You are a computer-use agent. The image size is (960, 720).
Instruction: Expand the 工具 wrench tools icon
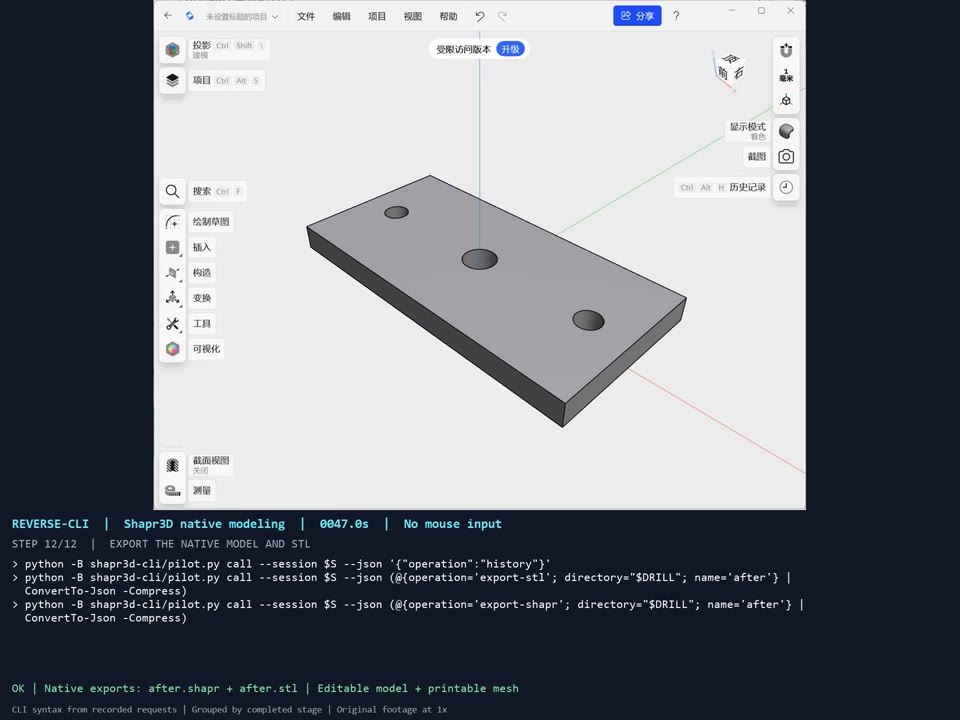(x=173, y=323)
